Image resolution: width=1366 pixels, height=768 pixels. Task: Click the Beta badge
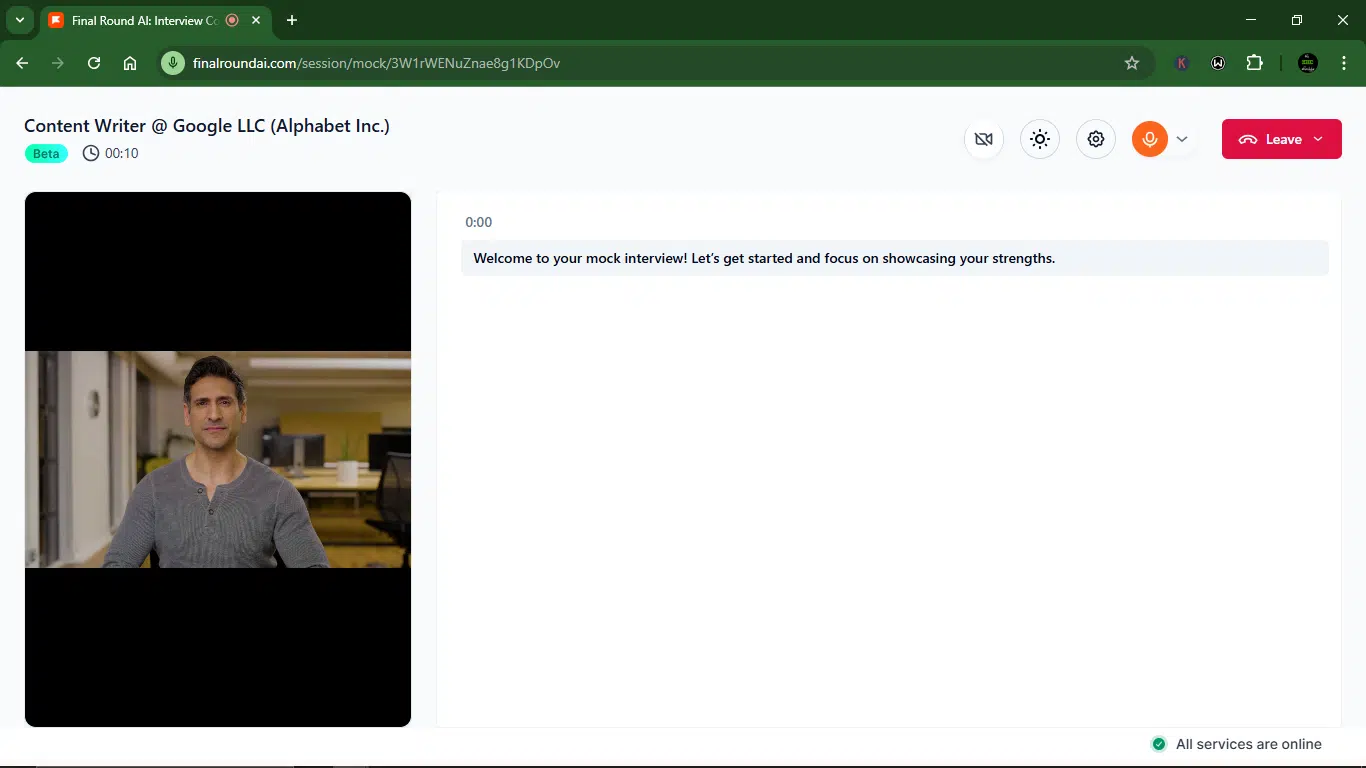[46, 153]
